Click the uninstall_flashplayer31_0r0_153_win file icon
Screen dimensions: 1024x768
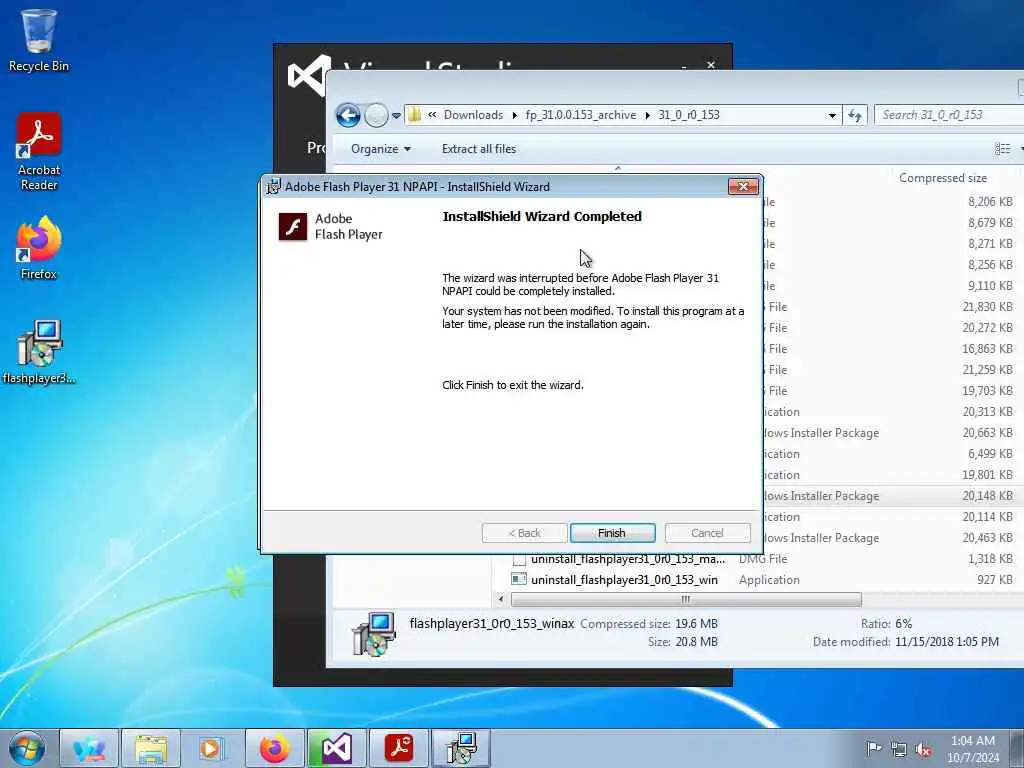[519, 579]
